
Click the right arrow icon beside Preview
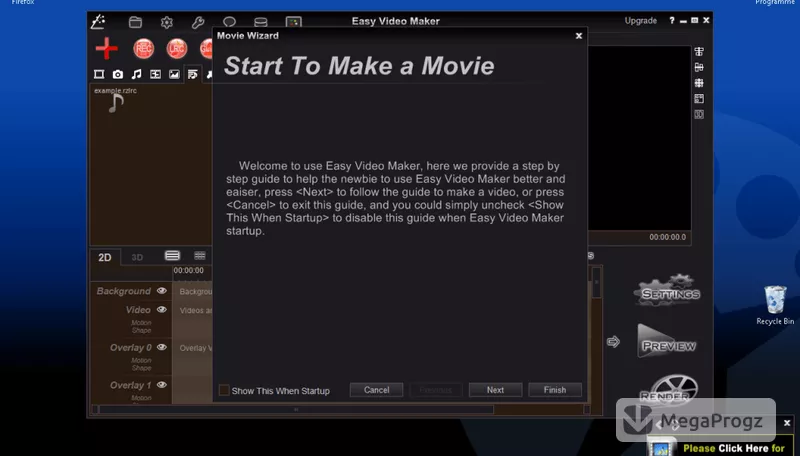click(x=613, y=342)
